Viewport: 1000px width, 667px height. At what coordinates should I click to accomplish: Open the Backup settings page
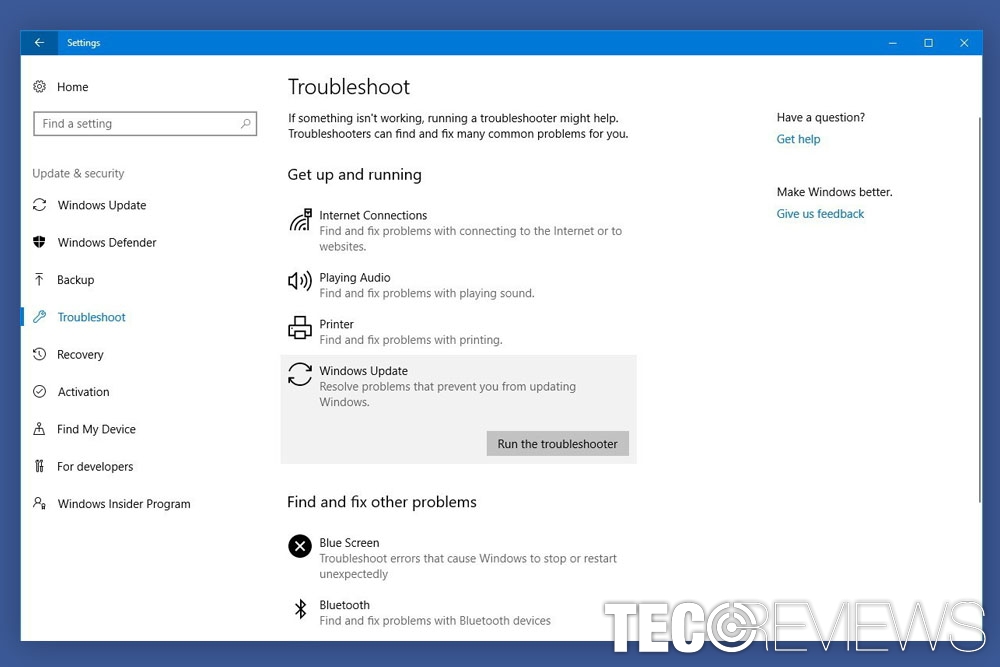(x=75, y=280)
